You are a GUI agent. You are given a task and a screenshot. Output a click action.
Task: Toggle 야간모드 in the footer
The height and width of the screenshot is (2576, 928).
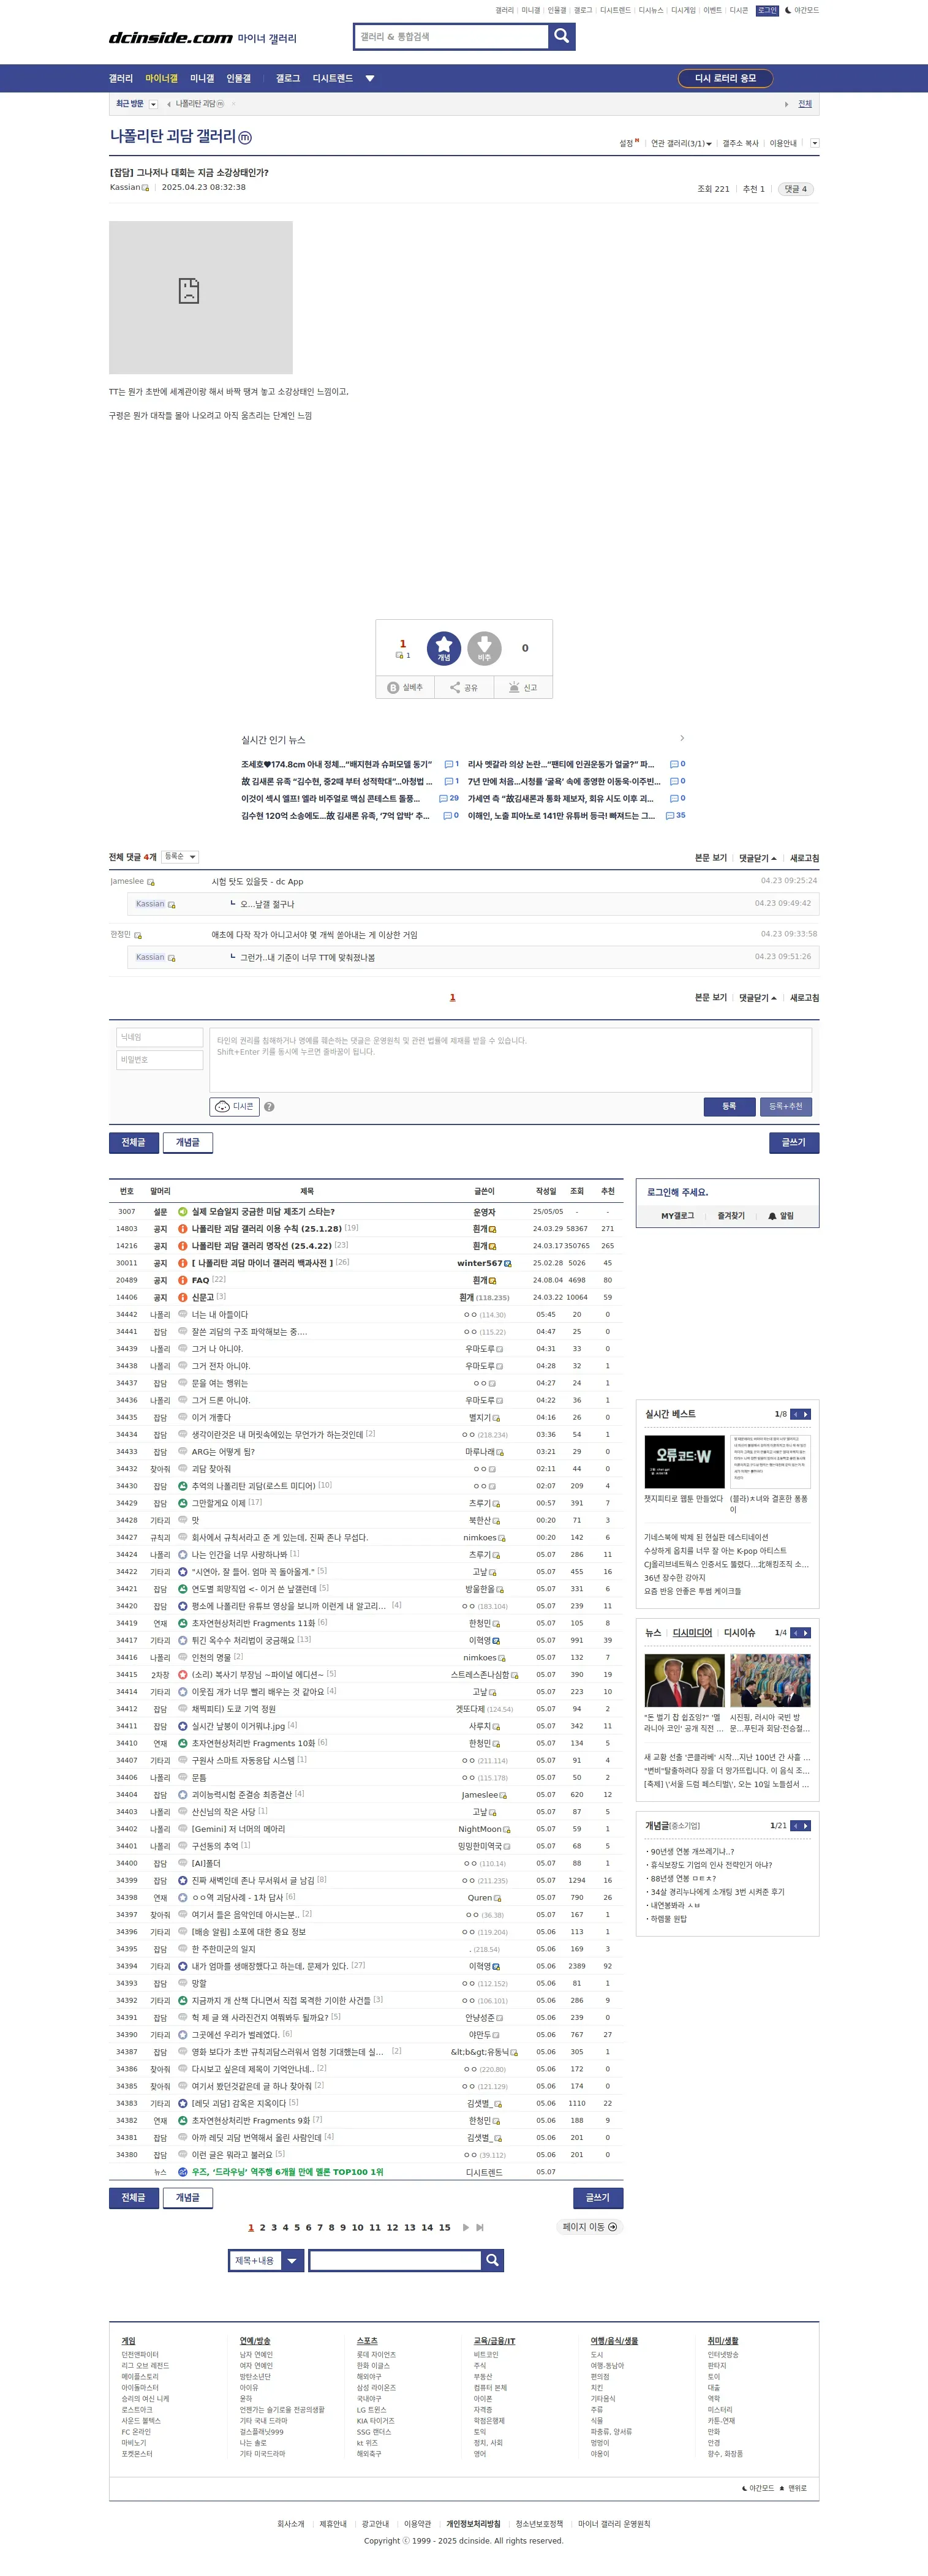click(x=758, y=2488)
